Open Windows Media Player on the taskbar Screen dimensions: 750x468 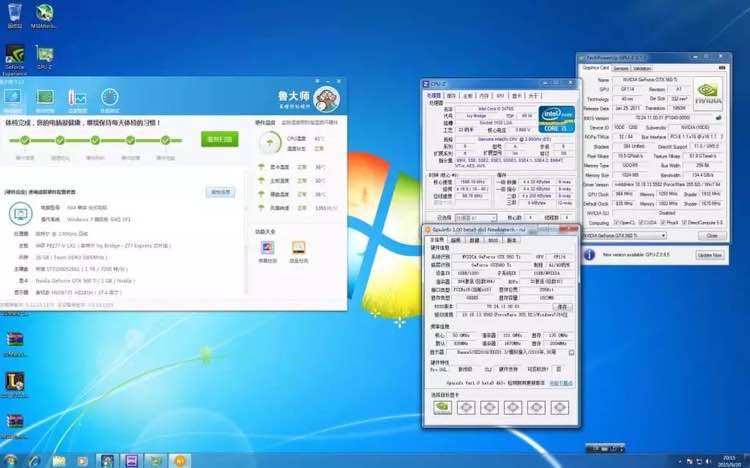82,461
